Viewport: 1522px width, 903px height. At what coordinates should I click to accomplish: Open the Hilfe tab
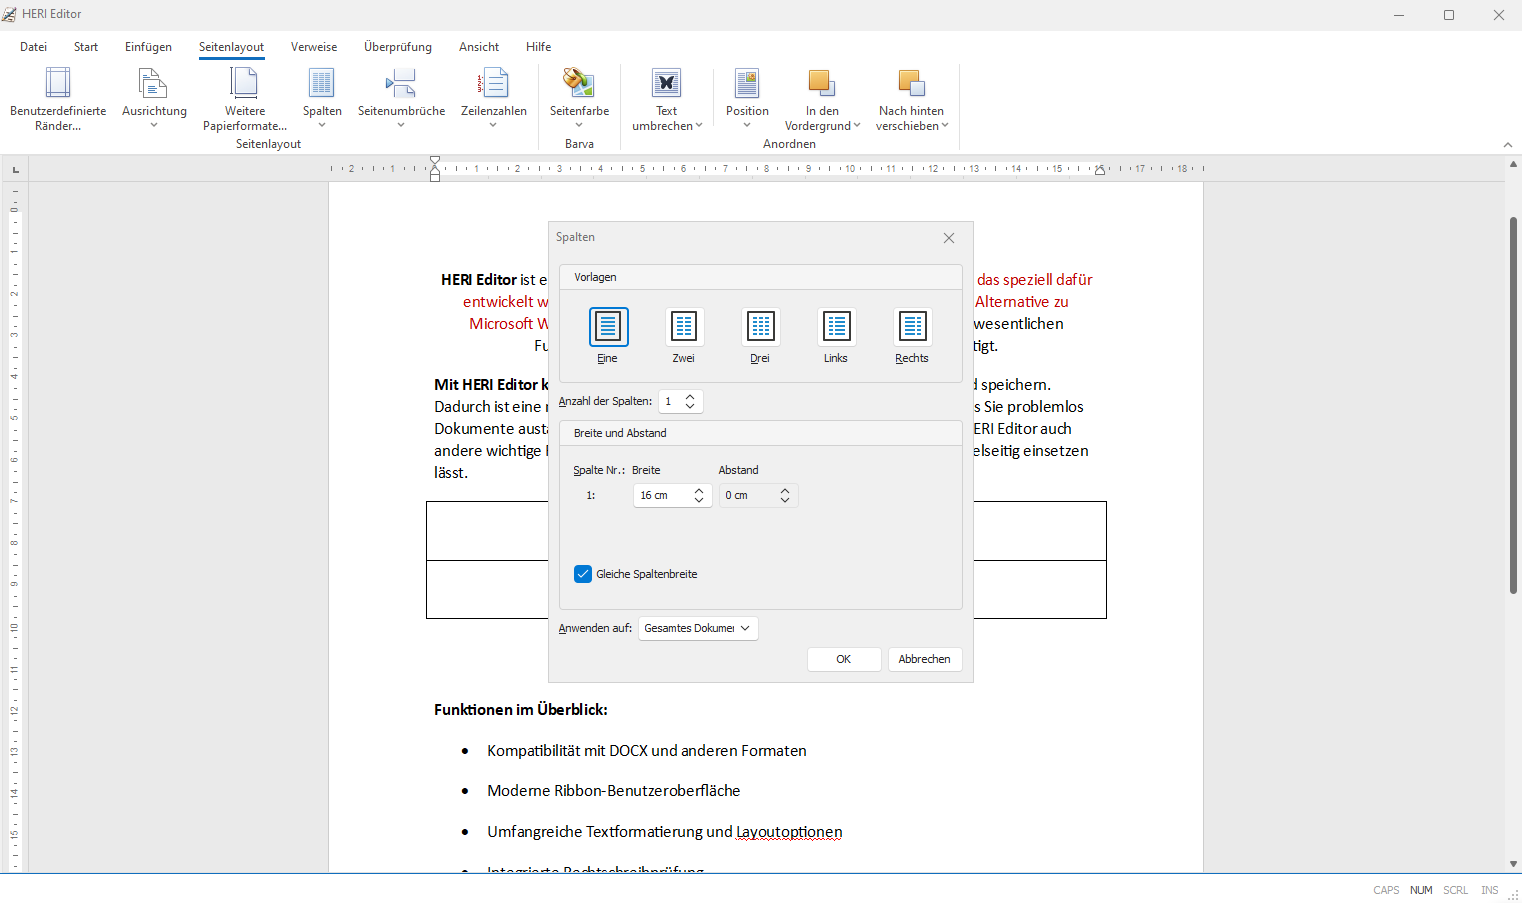point(538,47)
